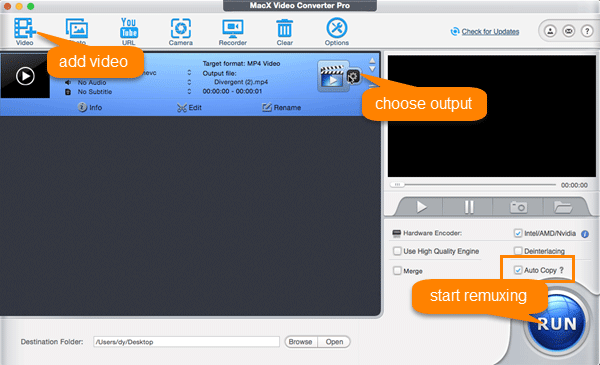
Task: Toggle Auto Copy checkbox
Action: click(518, 270)
